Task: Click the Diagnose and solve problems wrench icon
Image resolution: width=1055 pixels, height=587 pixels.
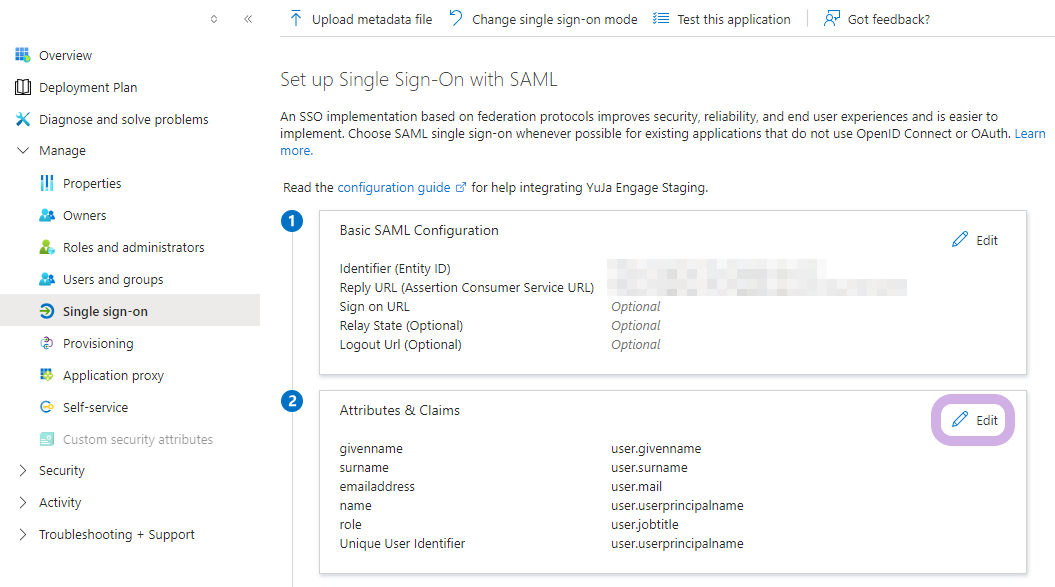Action: point(23,119)
